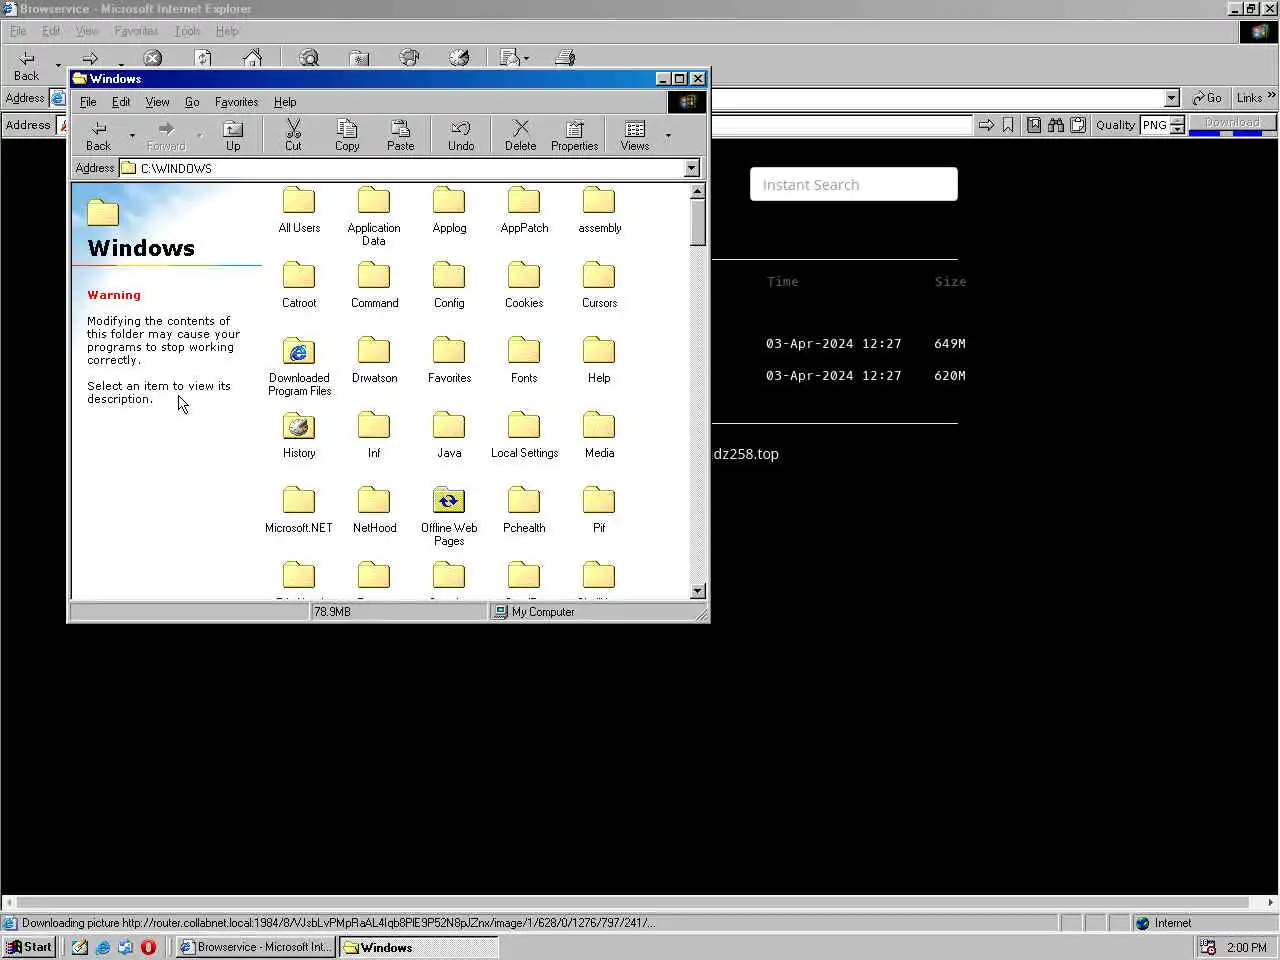Select the Microsoft.NET folder
Image resolution: width=1280 pixels, height=960 pixels.
pyautogui.click(x=299, y=510)
